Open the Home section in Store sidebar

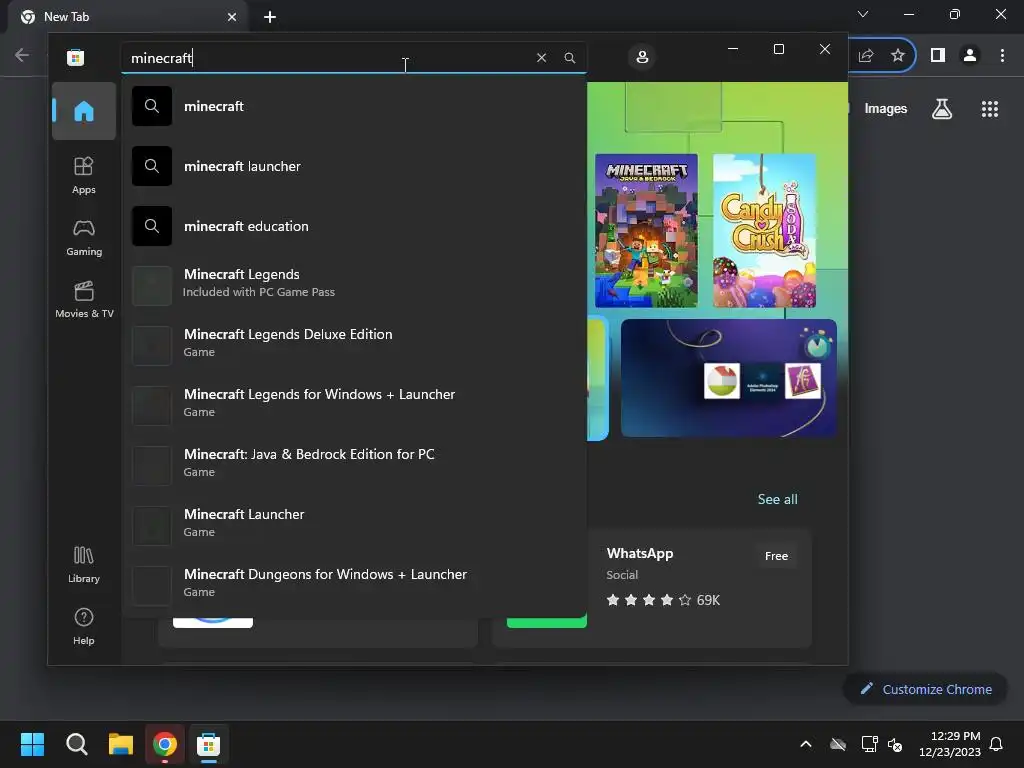click(84, 111)
